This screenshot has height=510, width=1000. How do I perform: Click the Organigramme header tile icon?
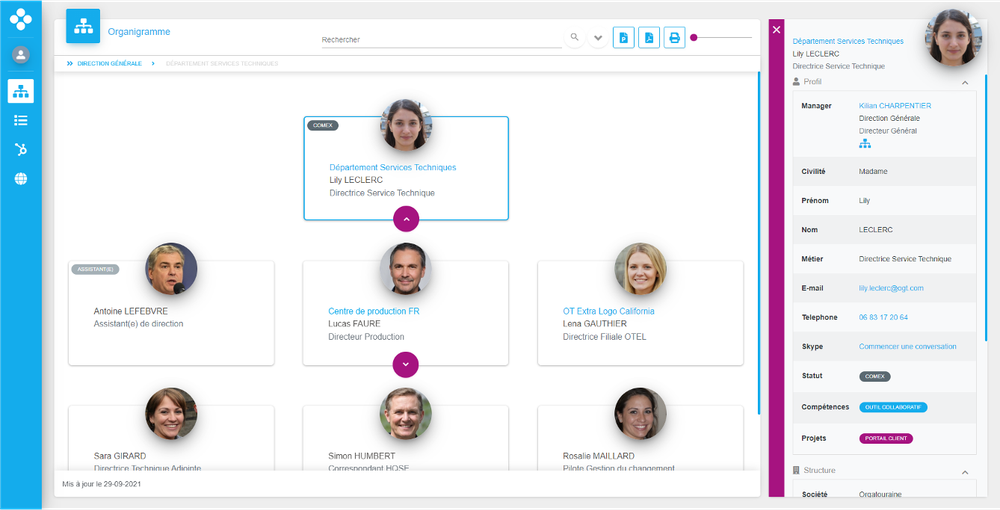[x=83, y=26]
